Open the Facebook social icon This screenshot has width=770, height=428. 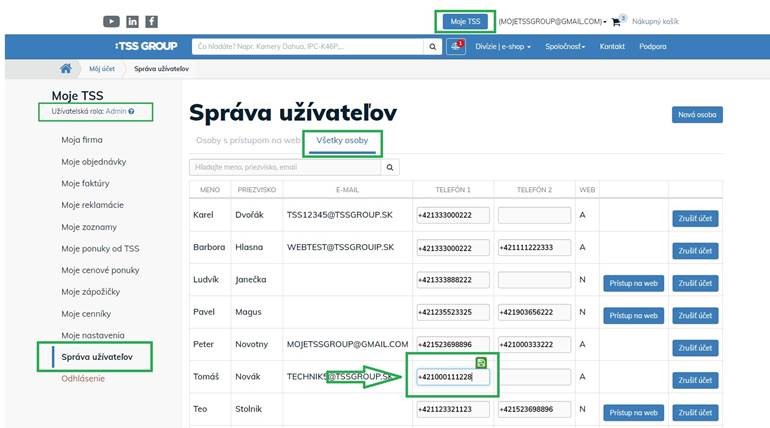[x=151, y=21]
